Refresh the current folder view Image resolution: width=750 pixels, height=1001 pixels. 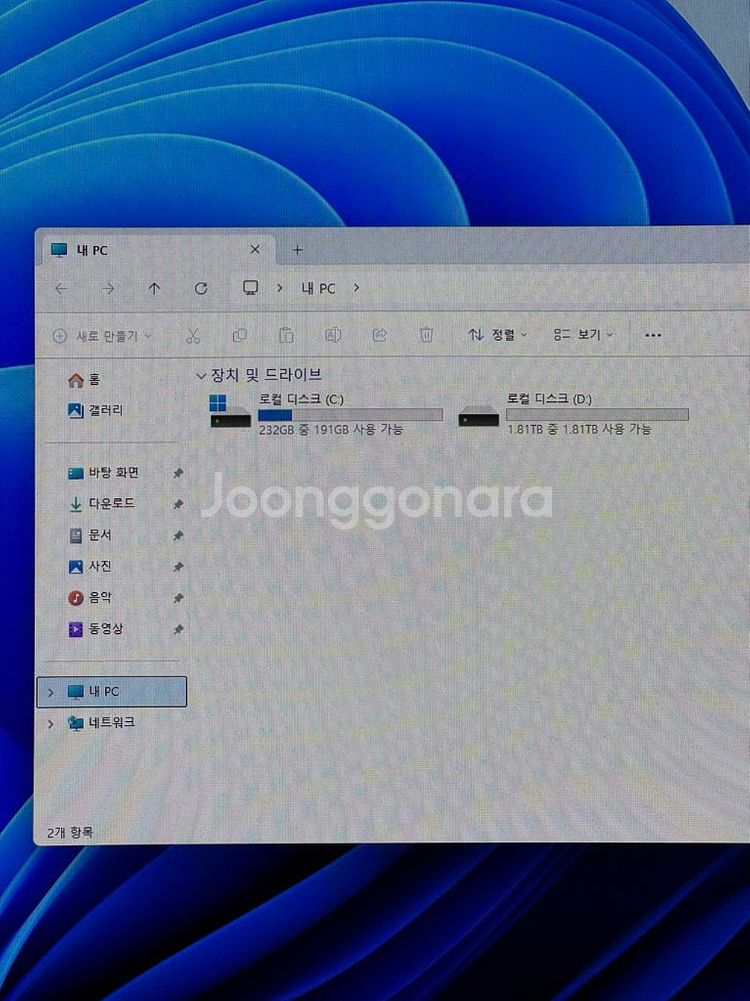click(x=201, y=288)
